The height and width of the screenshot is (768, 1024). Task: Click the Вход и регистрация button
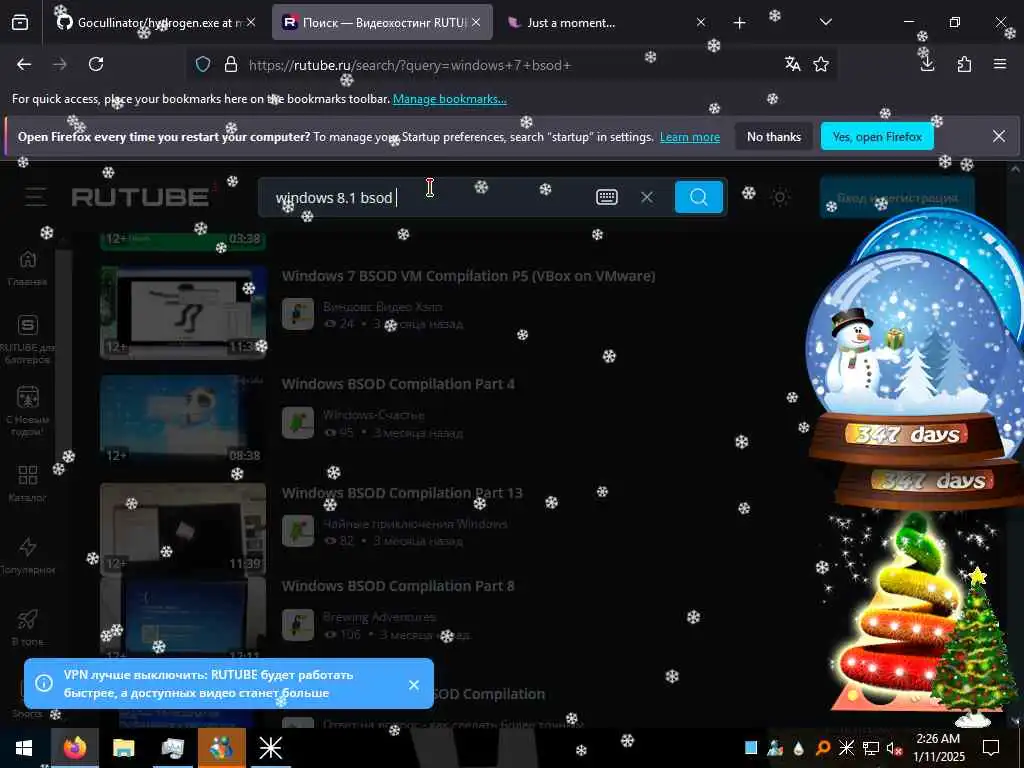(x=897, y=197)
